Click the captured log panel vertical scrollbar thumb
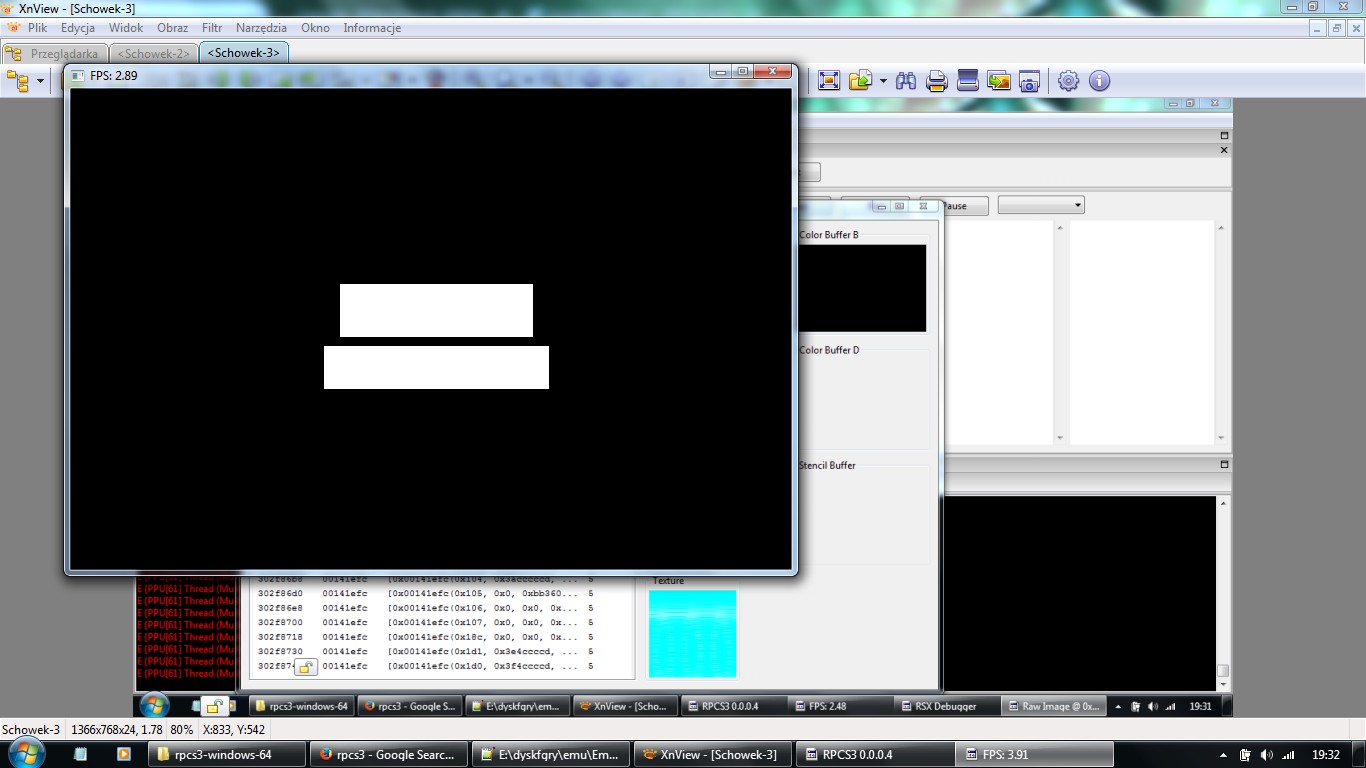The width and height of the screenshot is (1366, 768). pos(1222,671)
